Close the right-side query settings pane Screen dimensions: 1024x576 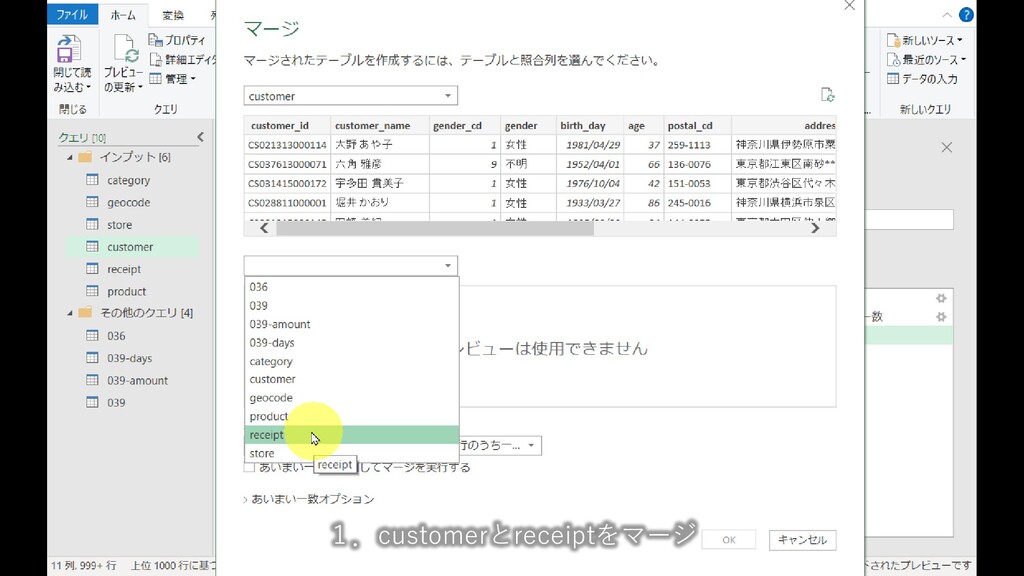pos(946,148)
